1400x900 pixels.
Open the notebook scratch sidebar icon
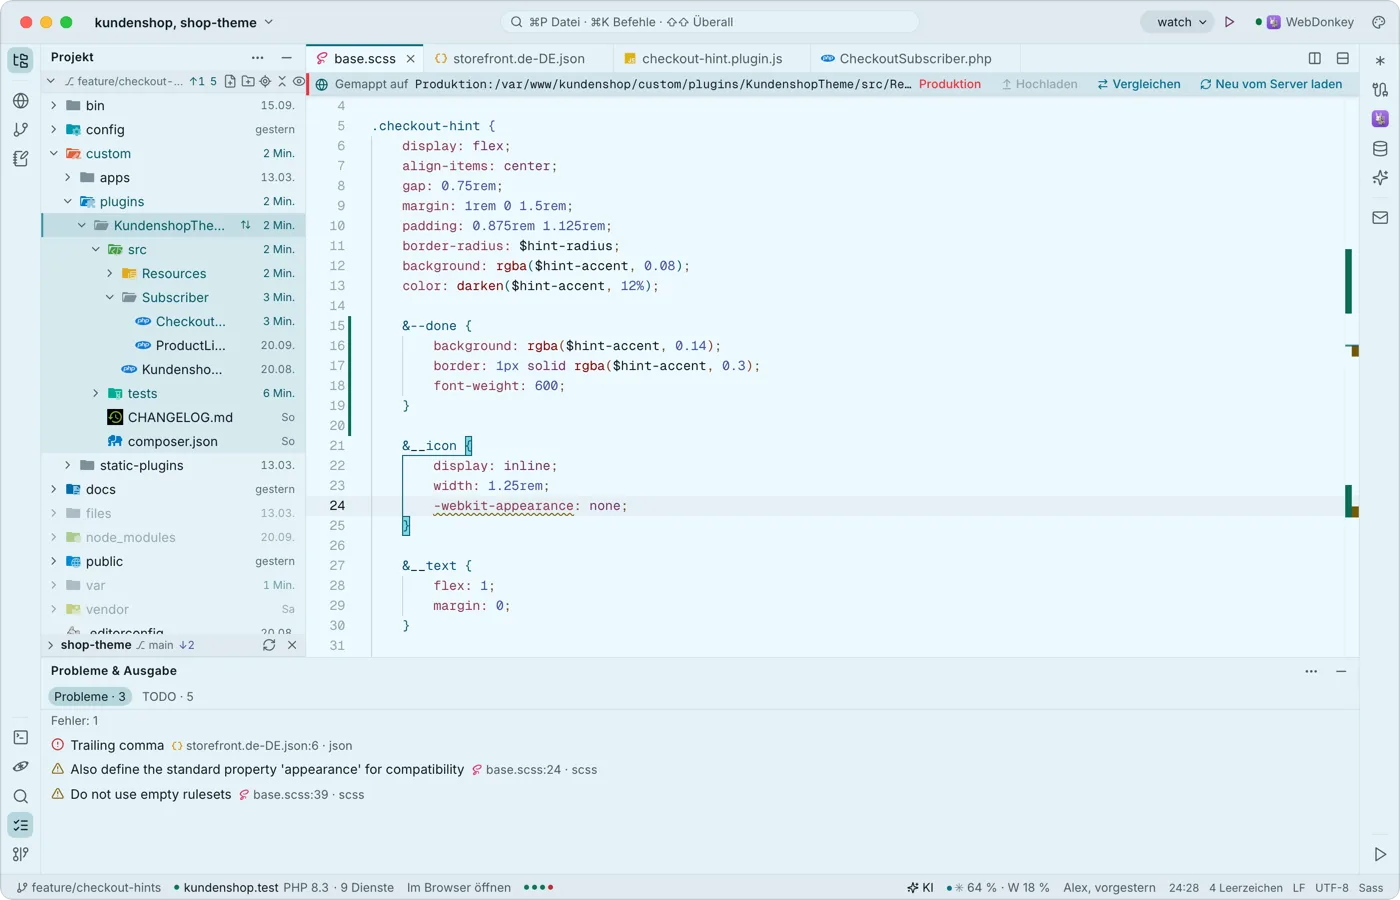(21, 159)
